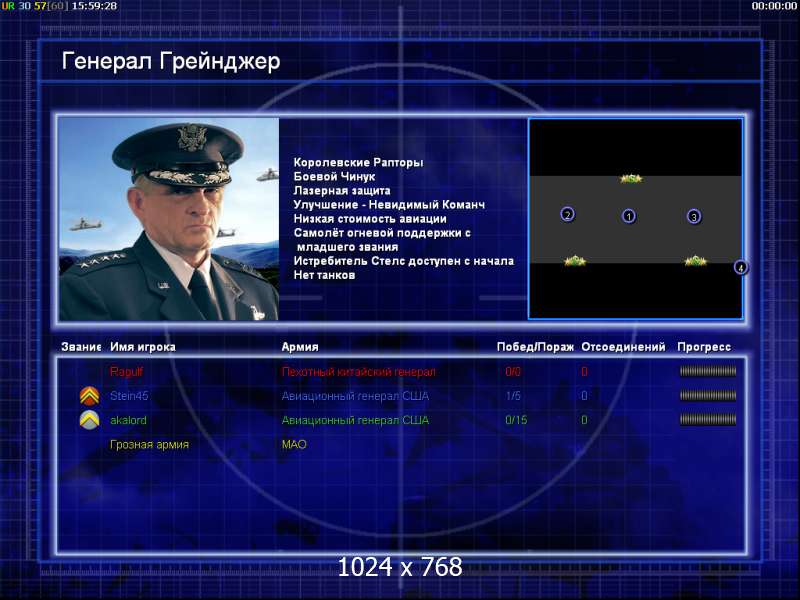Click the 'Армия' column header
The width and height of the screenshot is (800, 600).
(x=300, y=347)
